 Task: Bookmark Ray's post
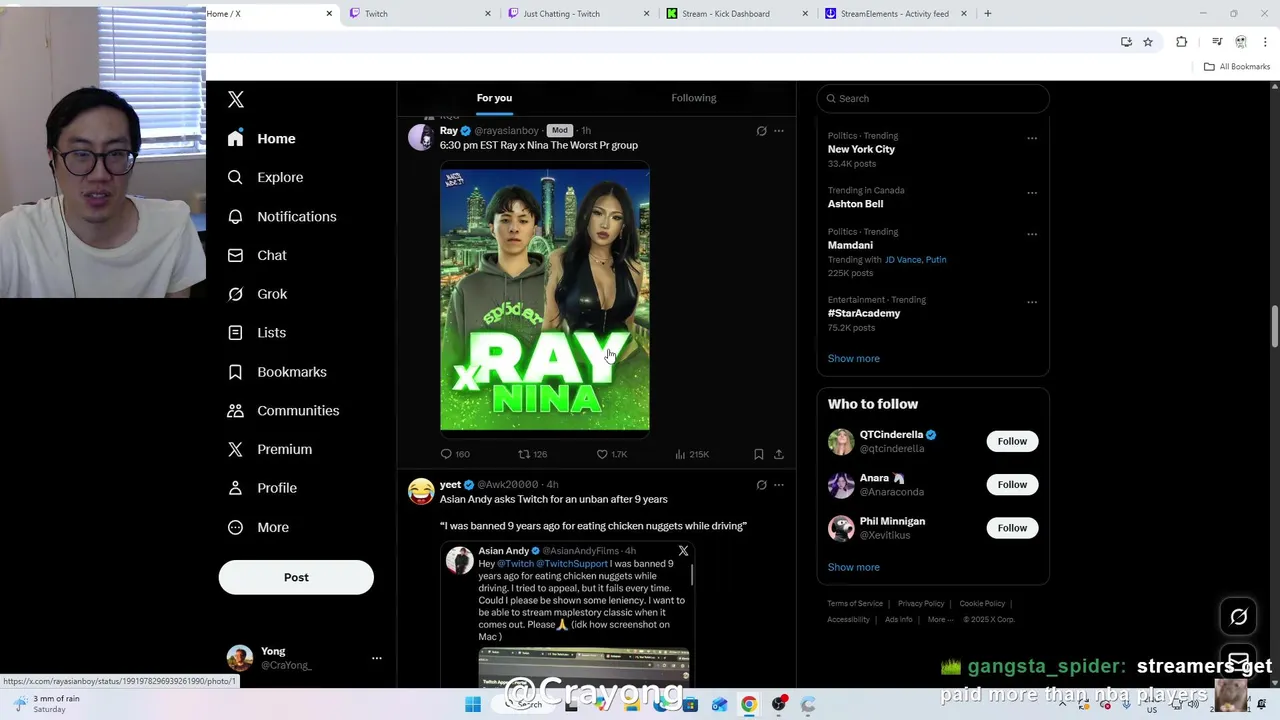pyautogui.click(x=759, y=454)
